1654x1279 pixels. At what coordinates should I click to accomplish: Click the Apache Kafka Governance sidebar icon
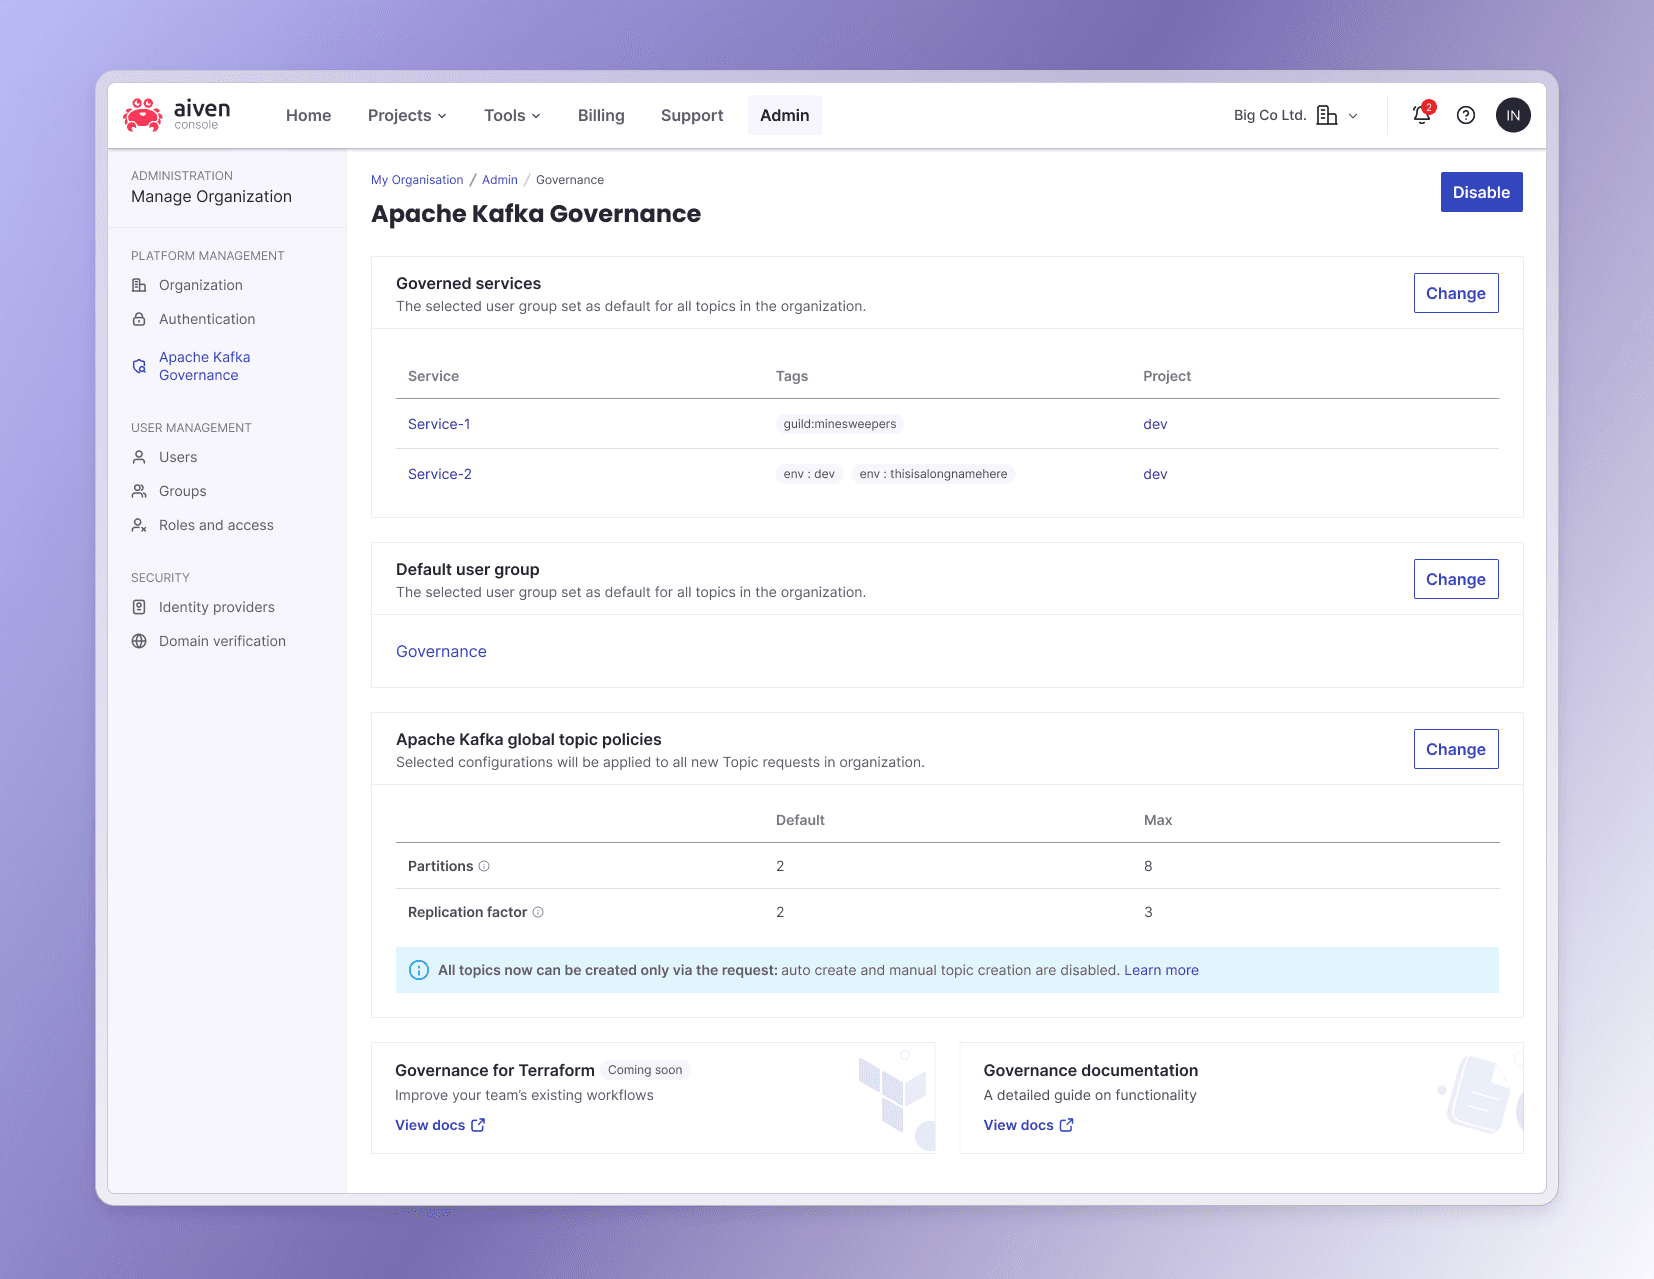139,366
